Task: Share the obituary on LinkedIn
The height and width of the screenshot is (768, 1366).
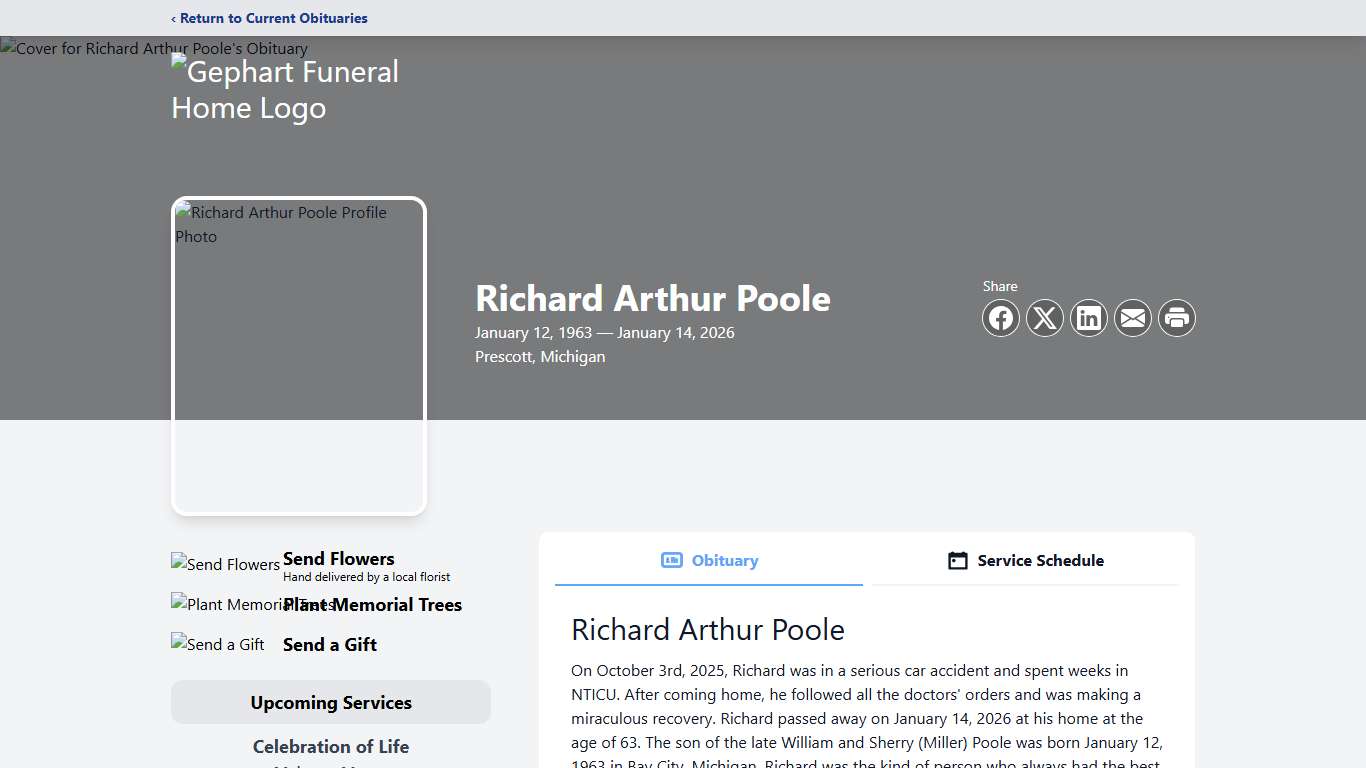Action: point(1089,318)
